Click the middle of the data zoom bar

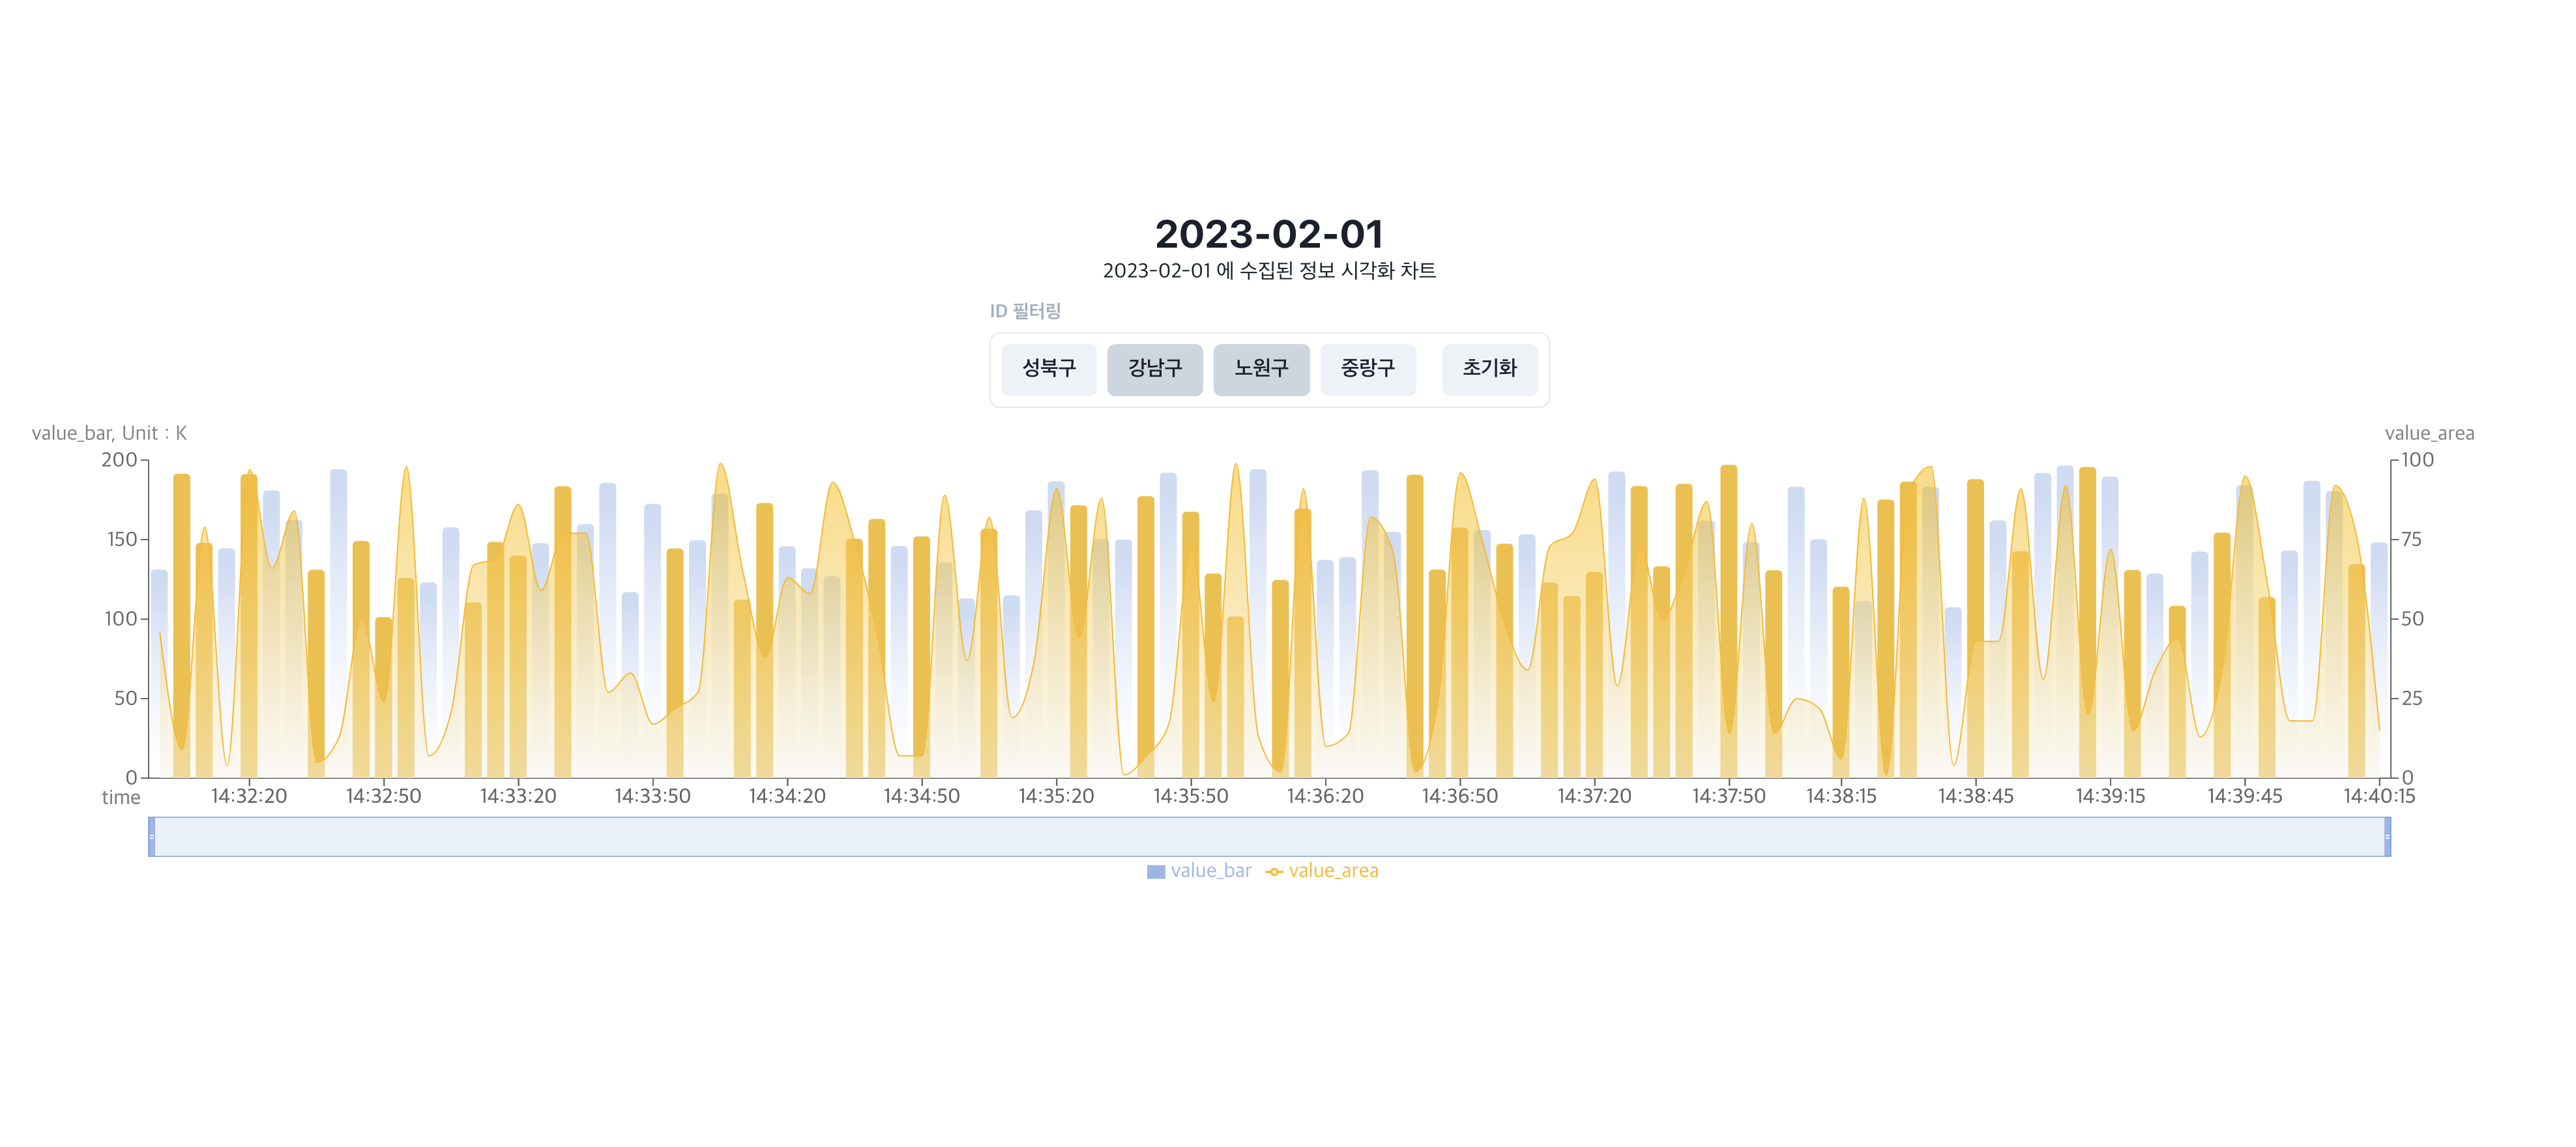pos(1269,837)
